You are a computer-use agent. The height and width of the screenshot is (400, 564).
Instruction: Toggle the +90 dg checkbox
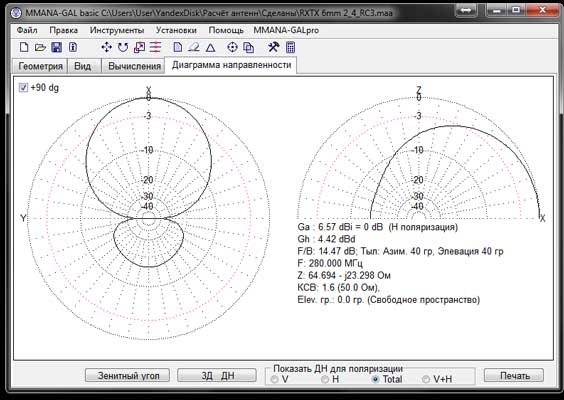(x=23, y=87)
